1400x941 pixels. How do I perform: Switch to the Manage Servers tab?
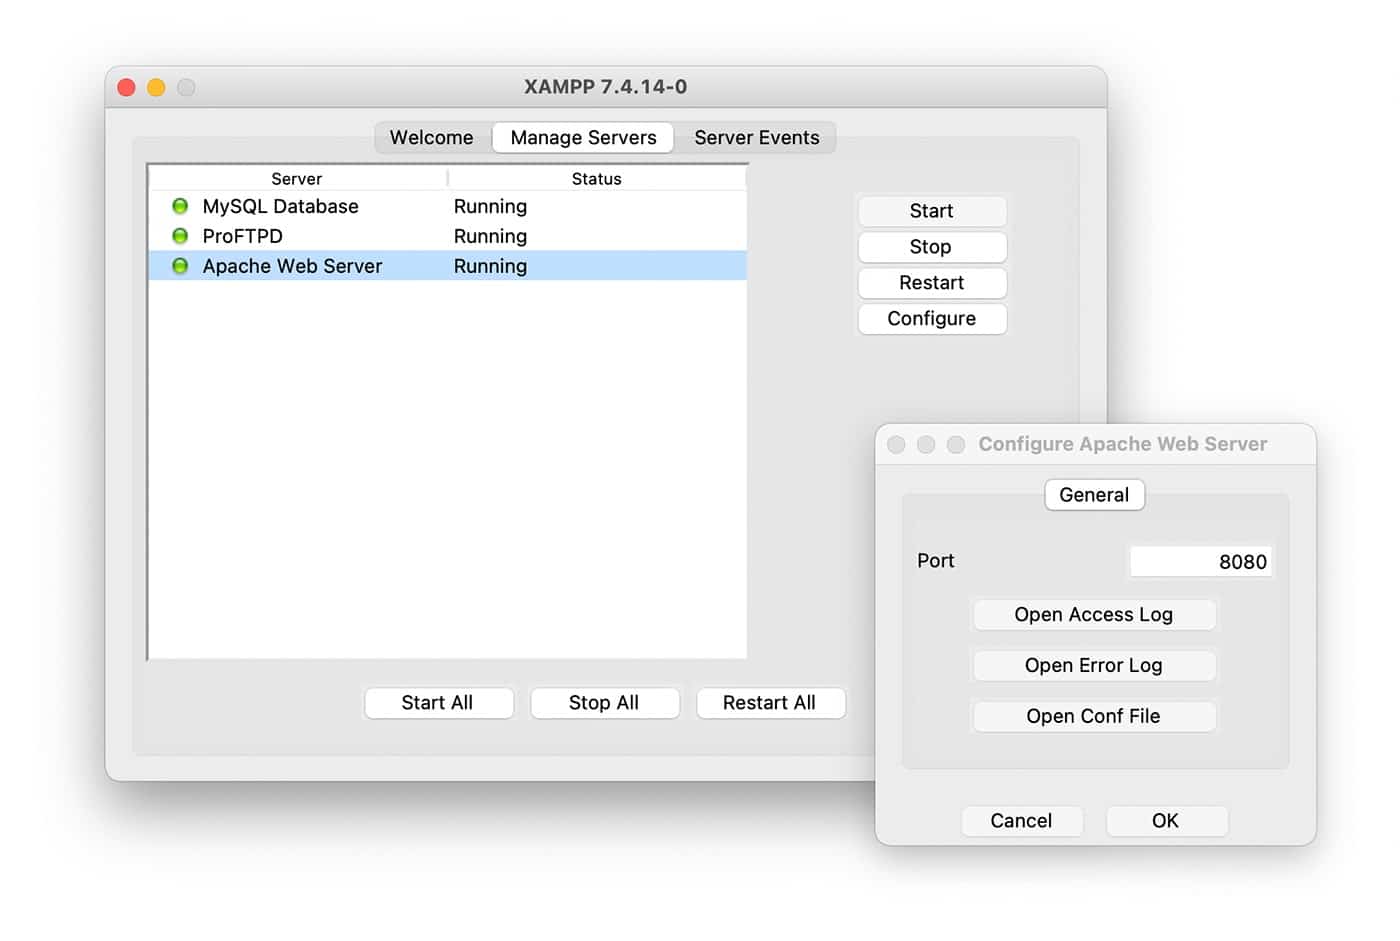583,137
